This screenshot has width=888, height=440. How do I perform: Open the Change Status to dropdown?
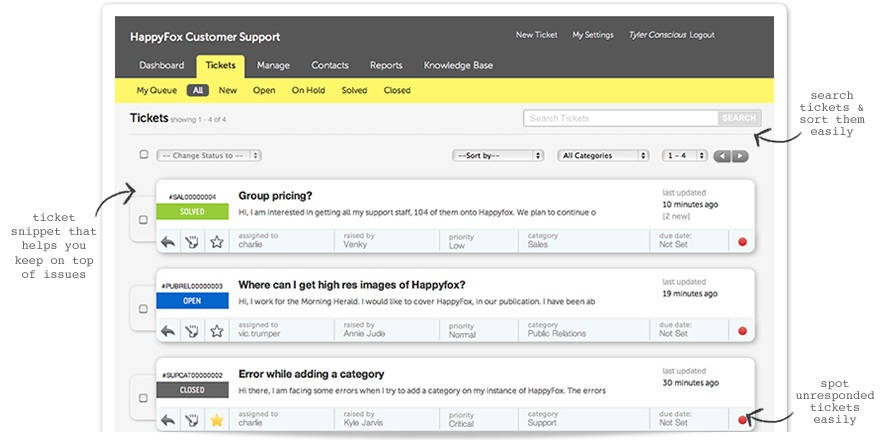pos(208,156)
